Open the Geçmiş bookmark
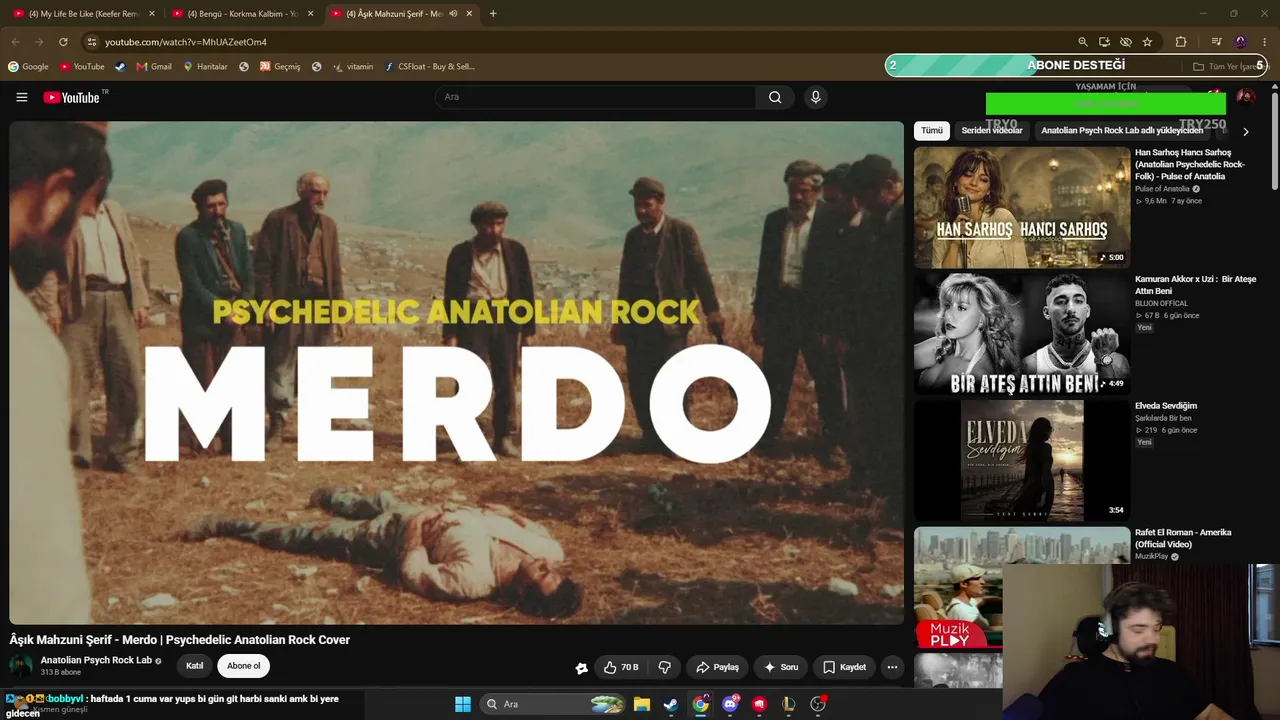Viewport: 1280px width, 720px height. click(280, 67)
